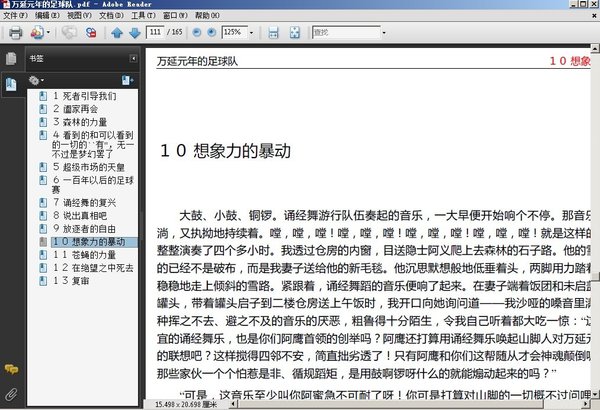Screen dimensions: 600x410
Task: Click bookmark icon beside 1 死者引导我们
Action: point(43,96)
